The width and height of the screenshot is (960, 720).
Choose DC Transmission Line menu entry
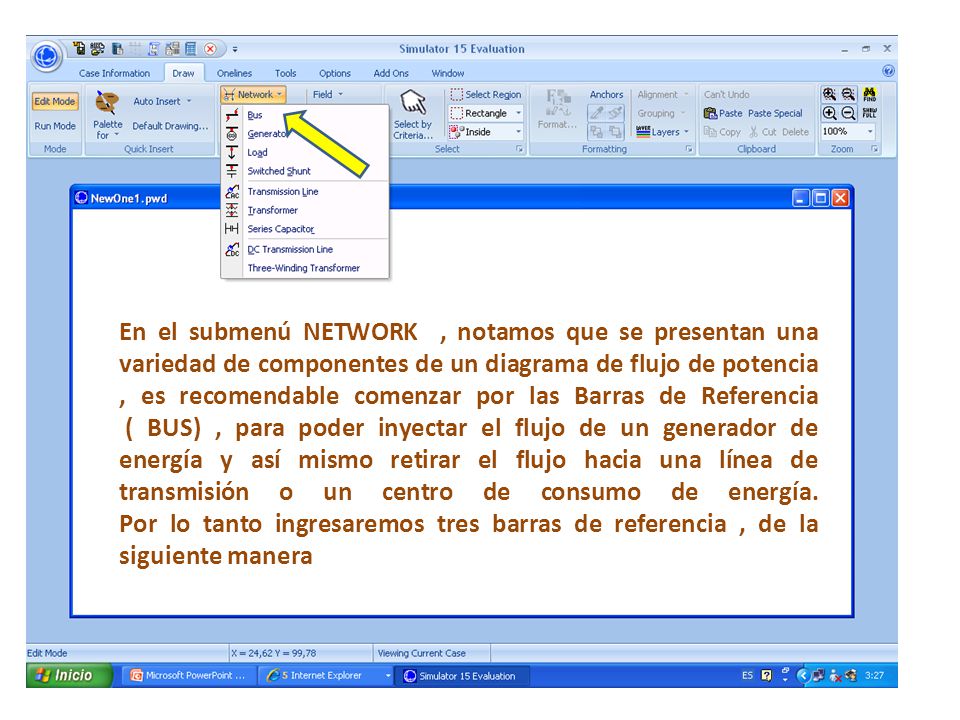(305, 249)
